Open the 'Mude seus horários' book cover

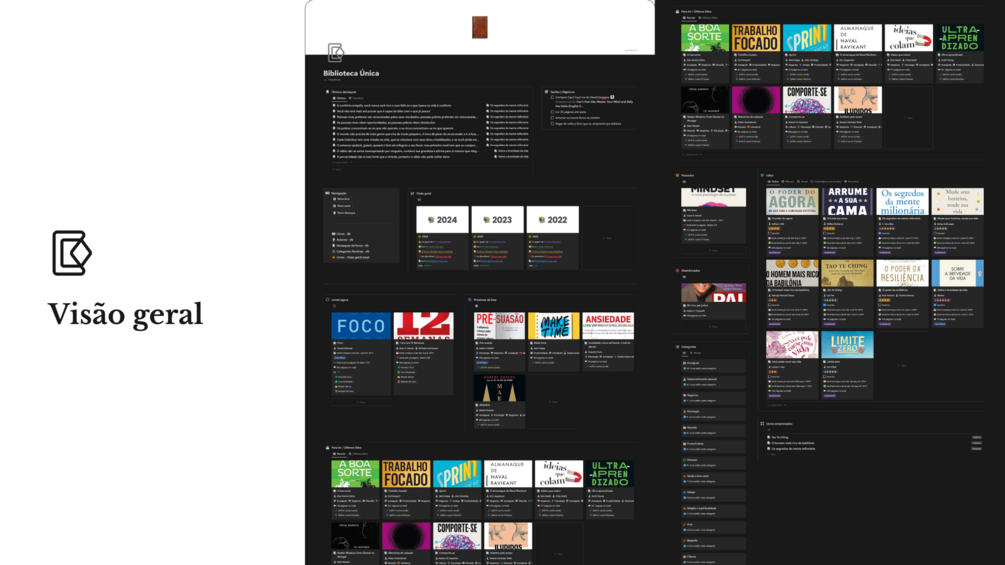[958, 201]
